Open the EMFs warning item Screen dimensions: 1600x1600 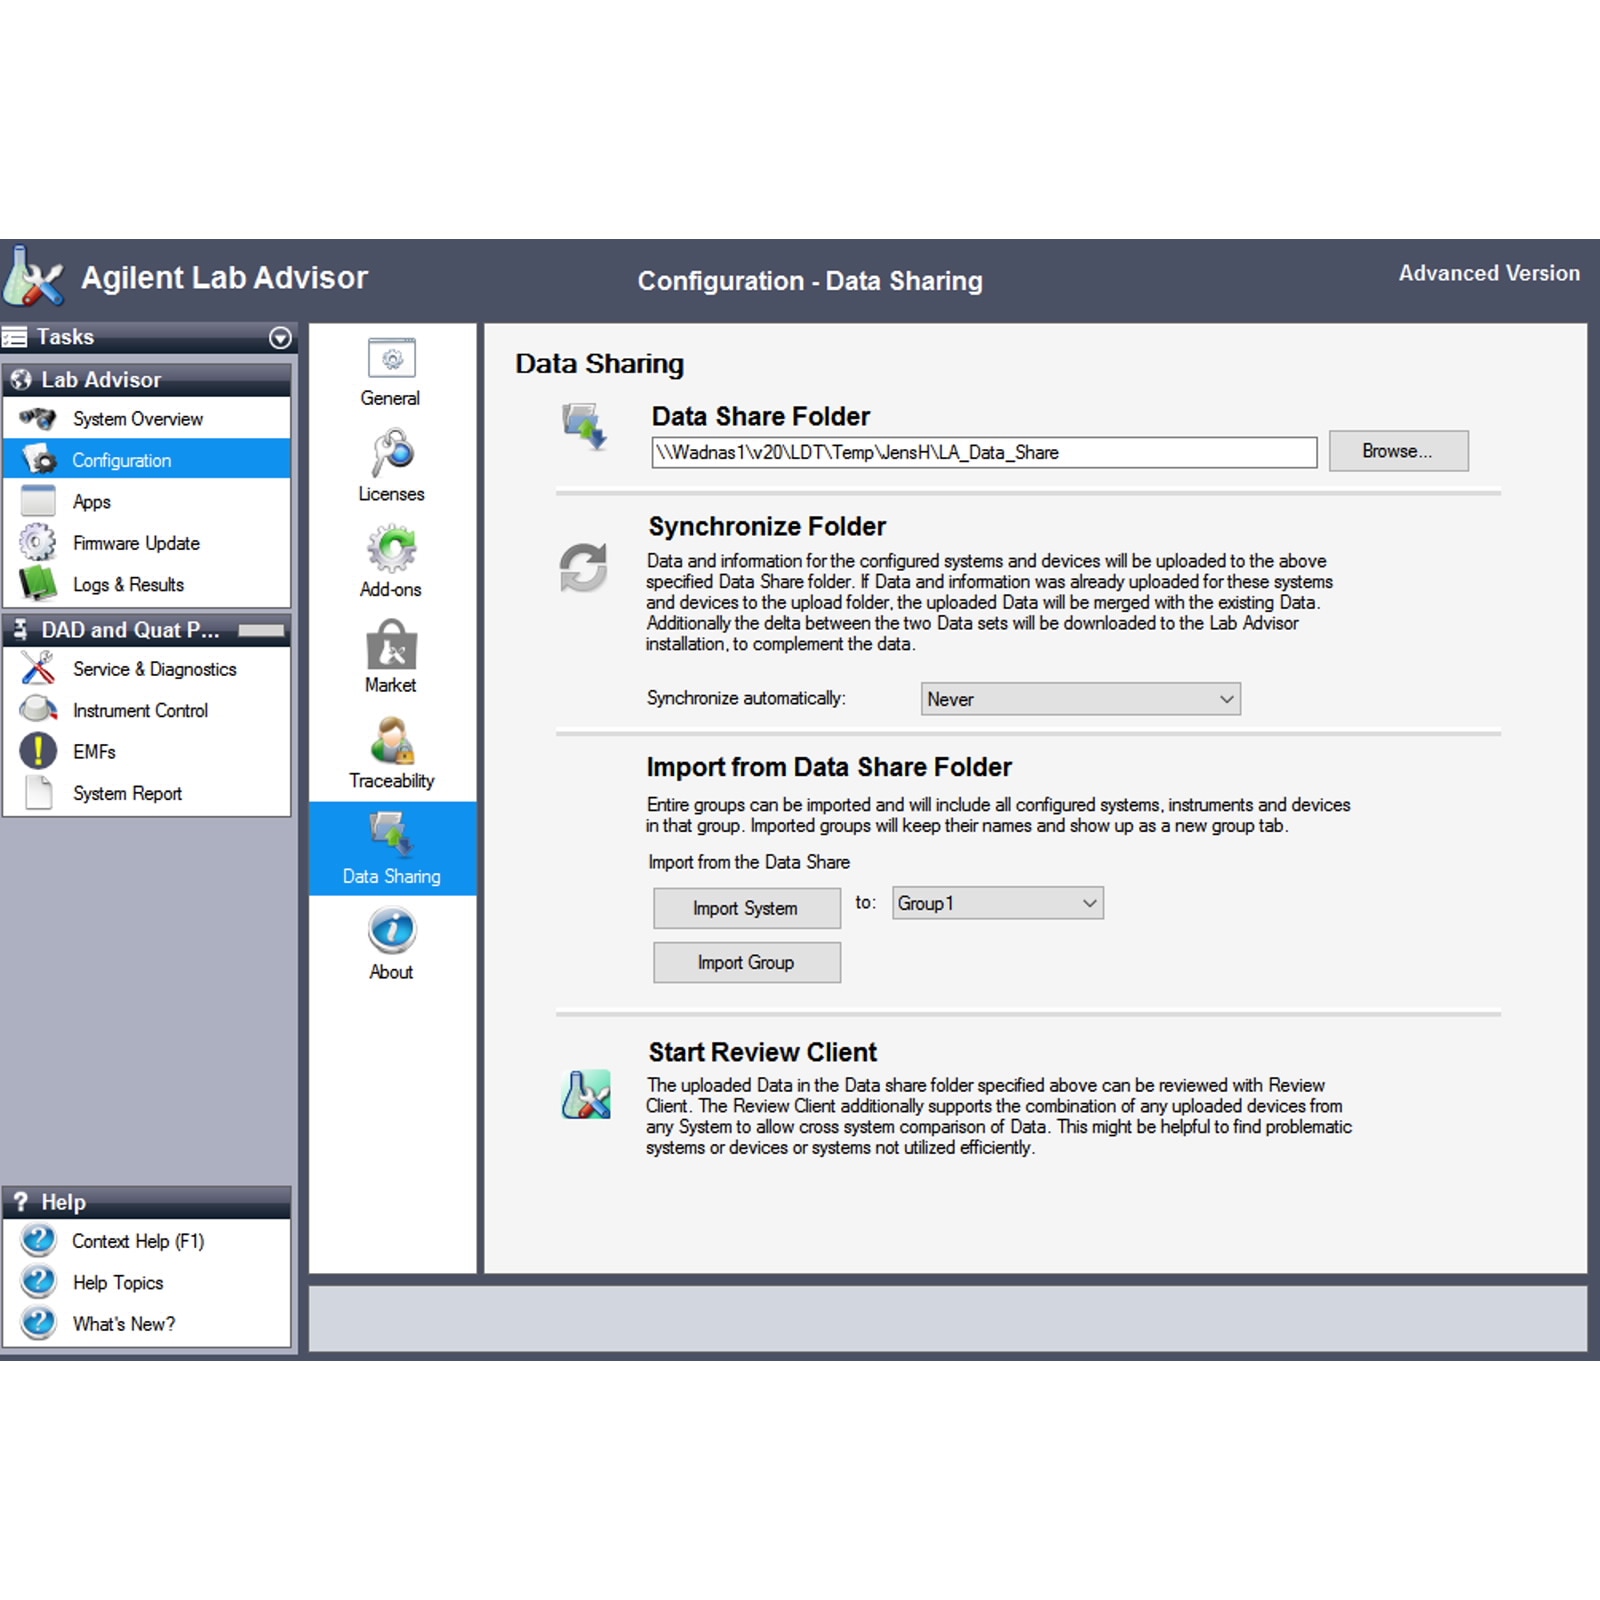tap(94, 752)
